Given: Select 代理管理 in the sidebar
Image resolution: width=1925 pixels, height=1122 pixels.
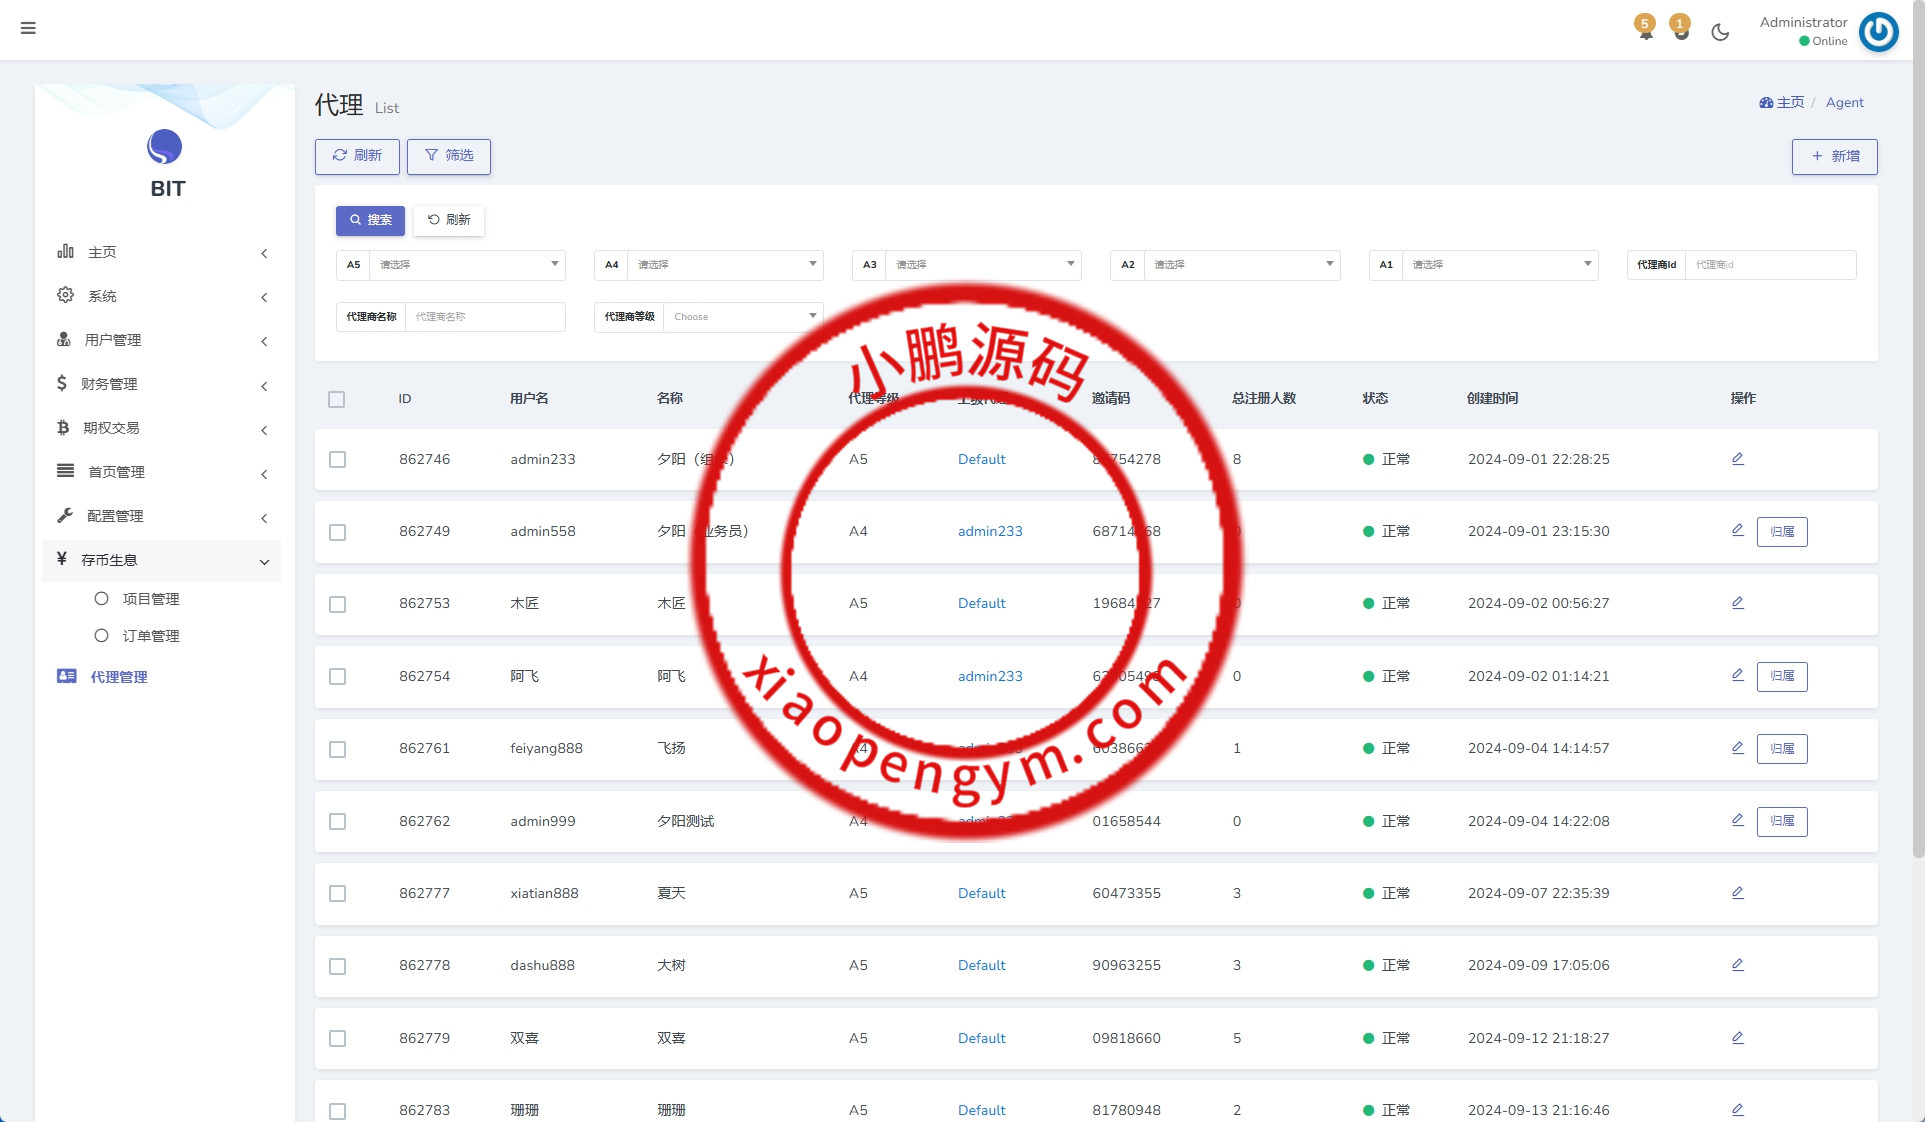Looking at the screenshot, I should pos(118,677).
